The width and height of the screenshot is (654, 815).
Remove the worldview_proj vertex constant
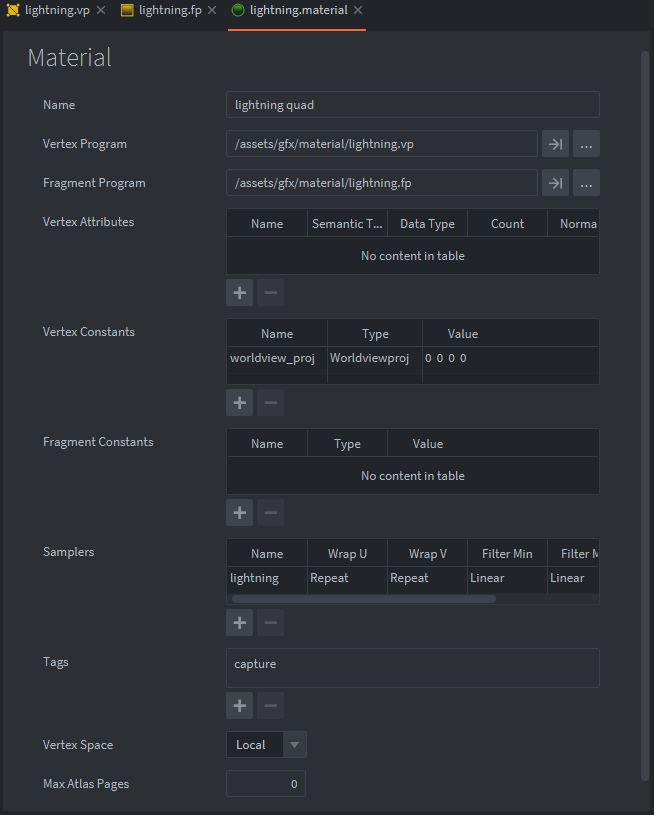click(x=269, y=402)
